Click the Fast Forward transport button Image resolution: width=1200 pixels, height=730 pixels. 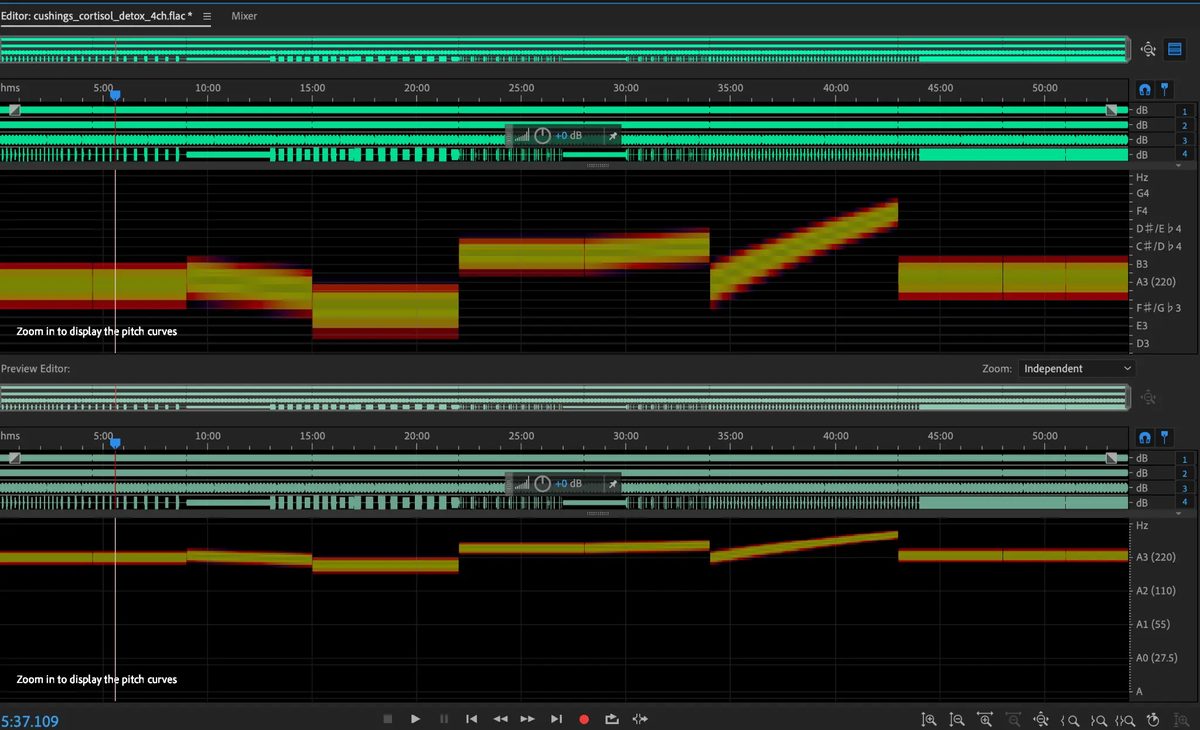528,719
